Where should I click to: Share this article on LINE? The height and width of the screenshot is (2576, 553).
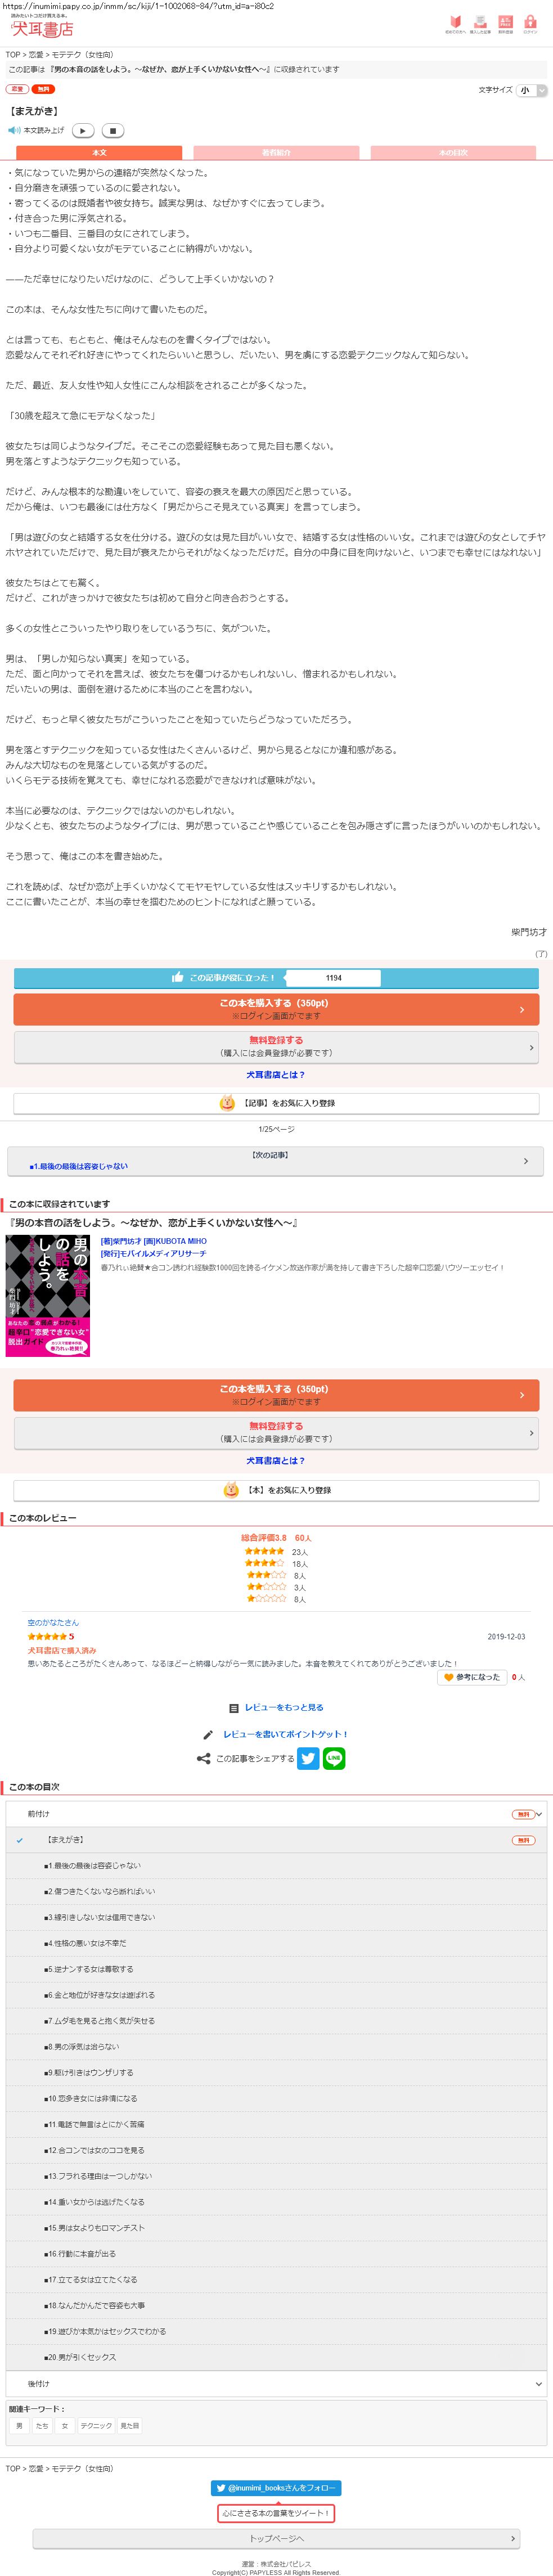[334, 1757]
